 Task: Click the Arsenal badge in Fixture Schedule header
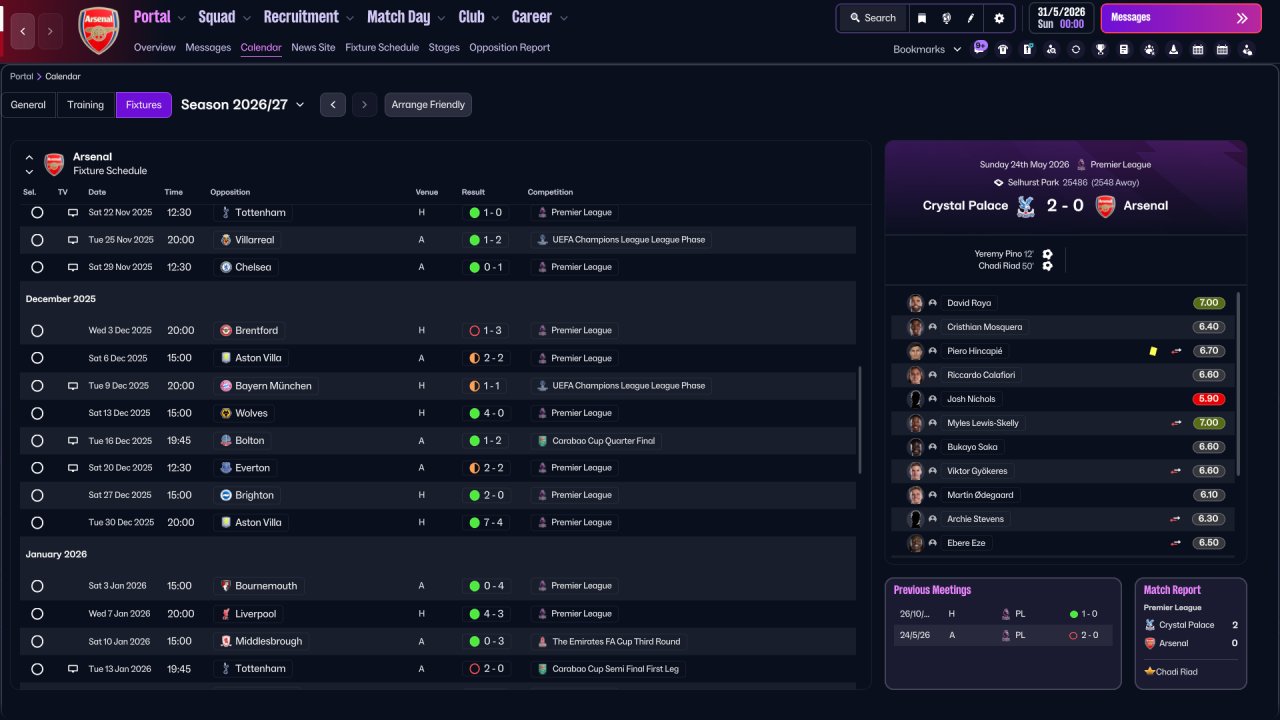[54, 164]
